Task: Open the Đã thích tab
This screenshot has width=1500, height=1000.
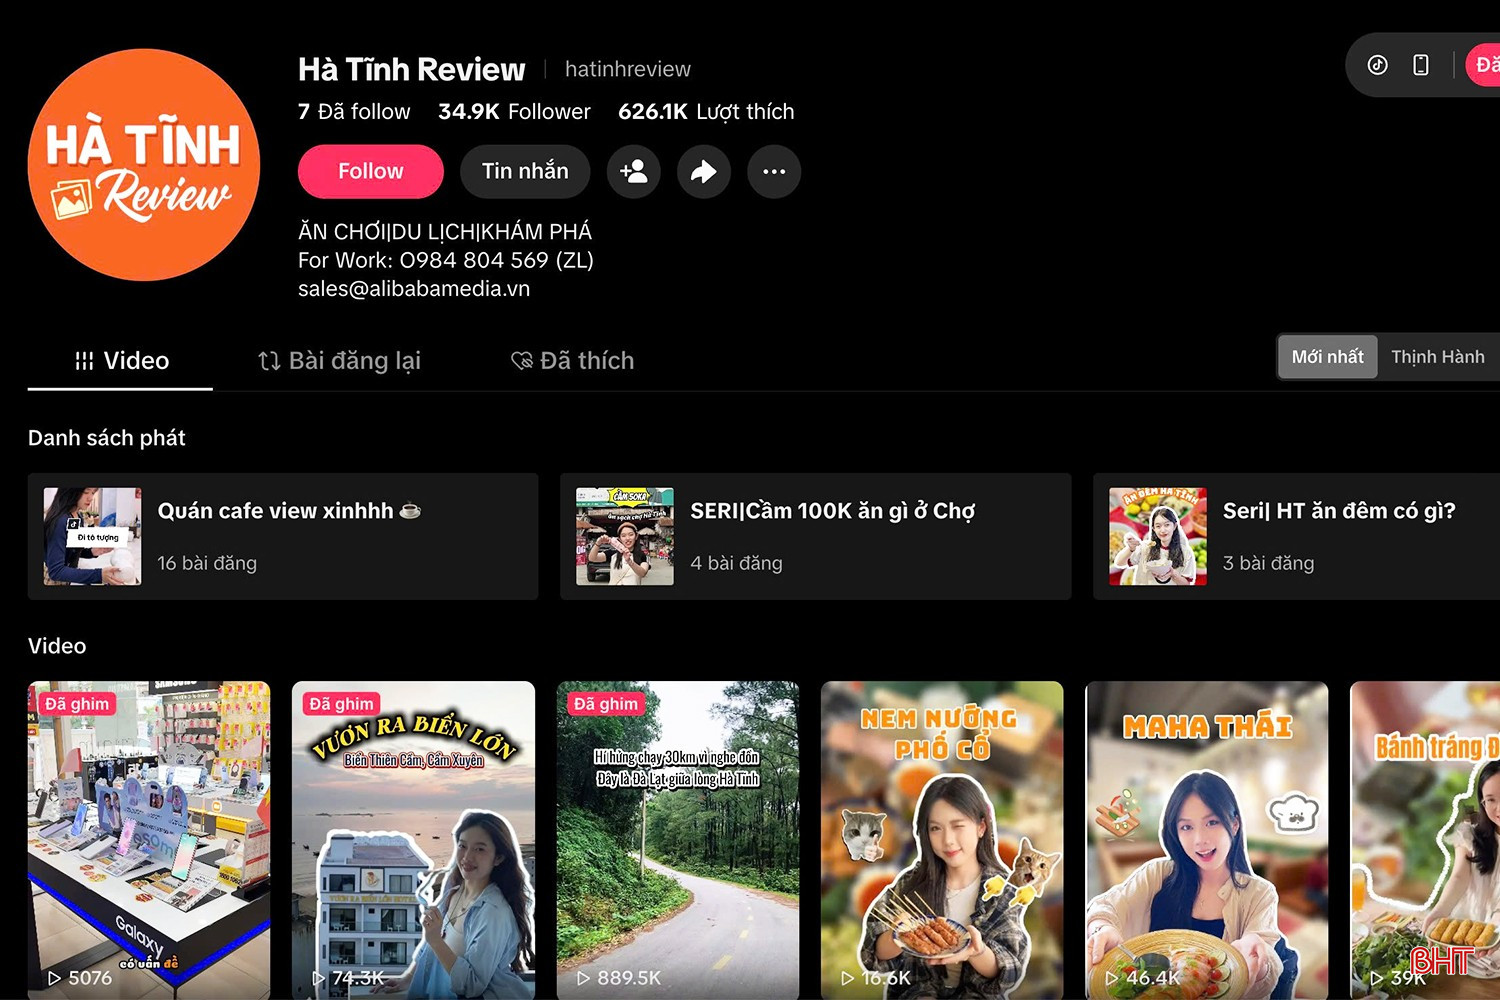Action: tap(573, 361)
